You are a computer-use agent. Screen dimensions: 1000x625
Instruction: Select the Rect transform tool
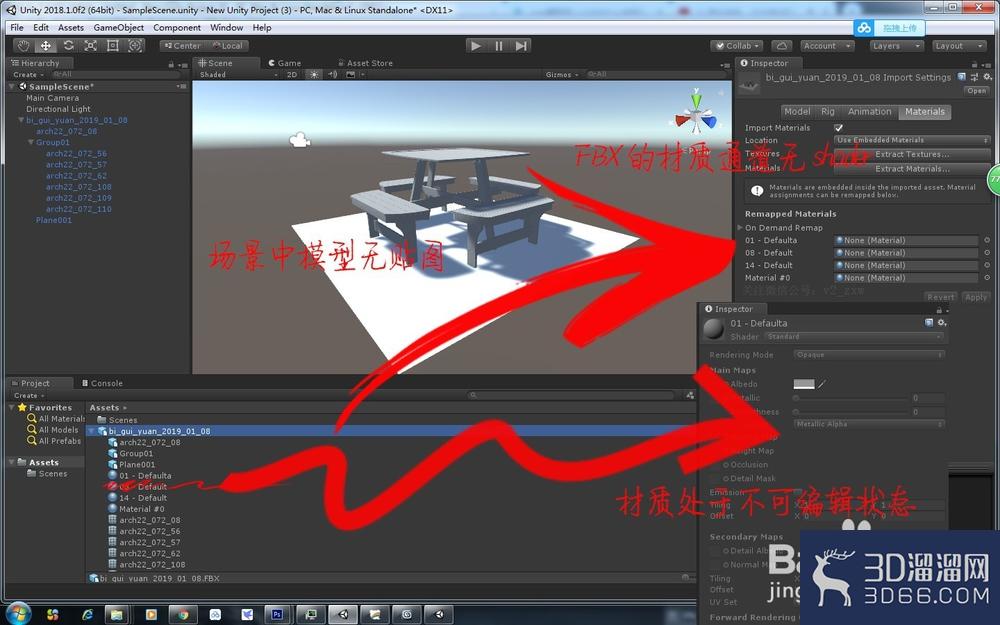click(x=113, y=46)
